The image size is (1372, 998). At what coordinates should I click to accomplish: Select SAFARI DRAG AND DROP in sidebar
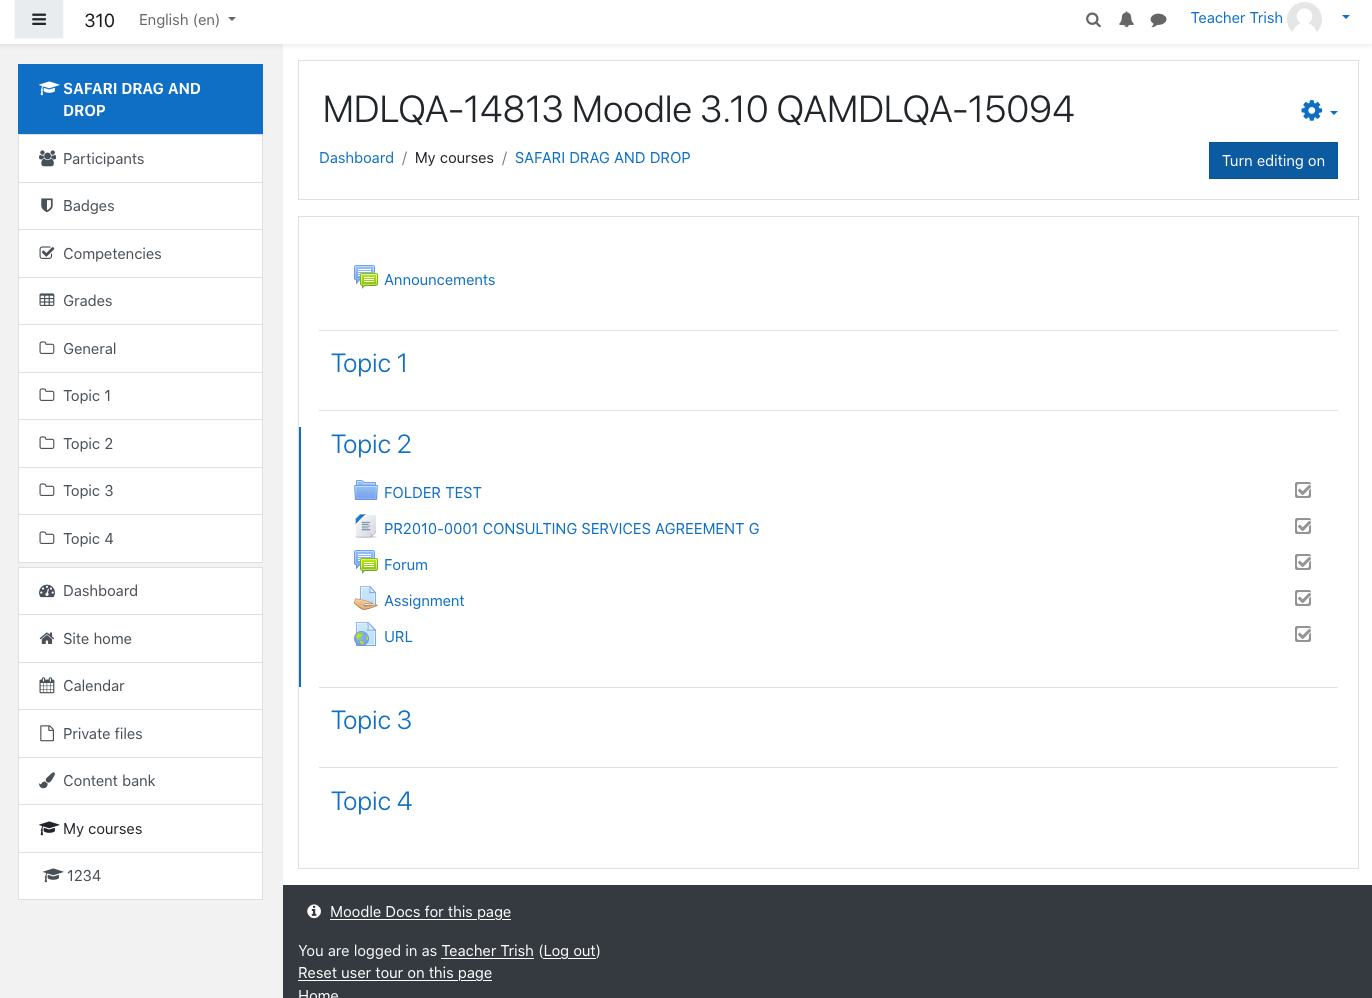click(x=140, y=99)
